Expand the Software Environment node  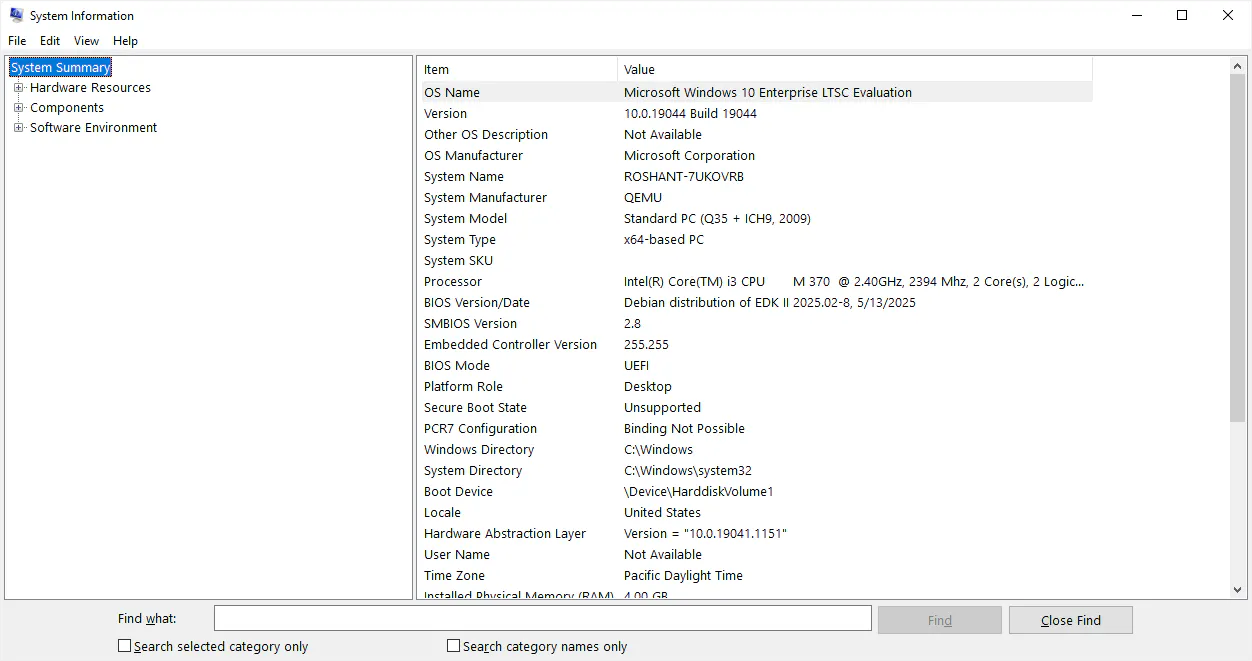click(x=18, y=127)
